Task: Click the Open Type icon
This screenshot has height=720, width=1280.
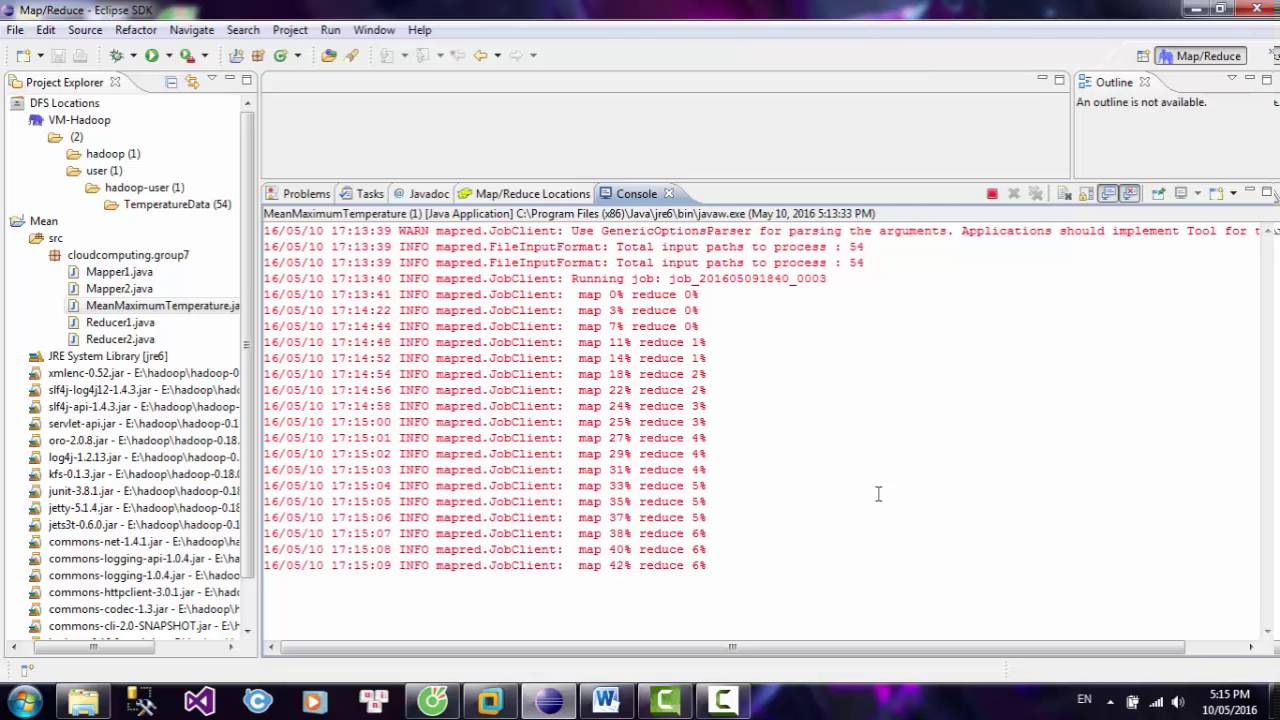Action: tap(328, 56)
